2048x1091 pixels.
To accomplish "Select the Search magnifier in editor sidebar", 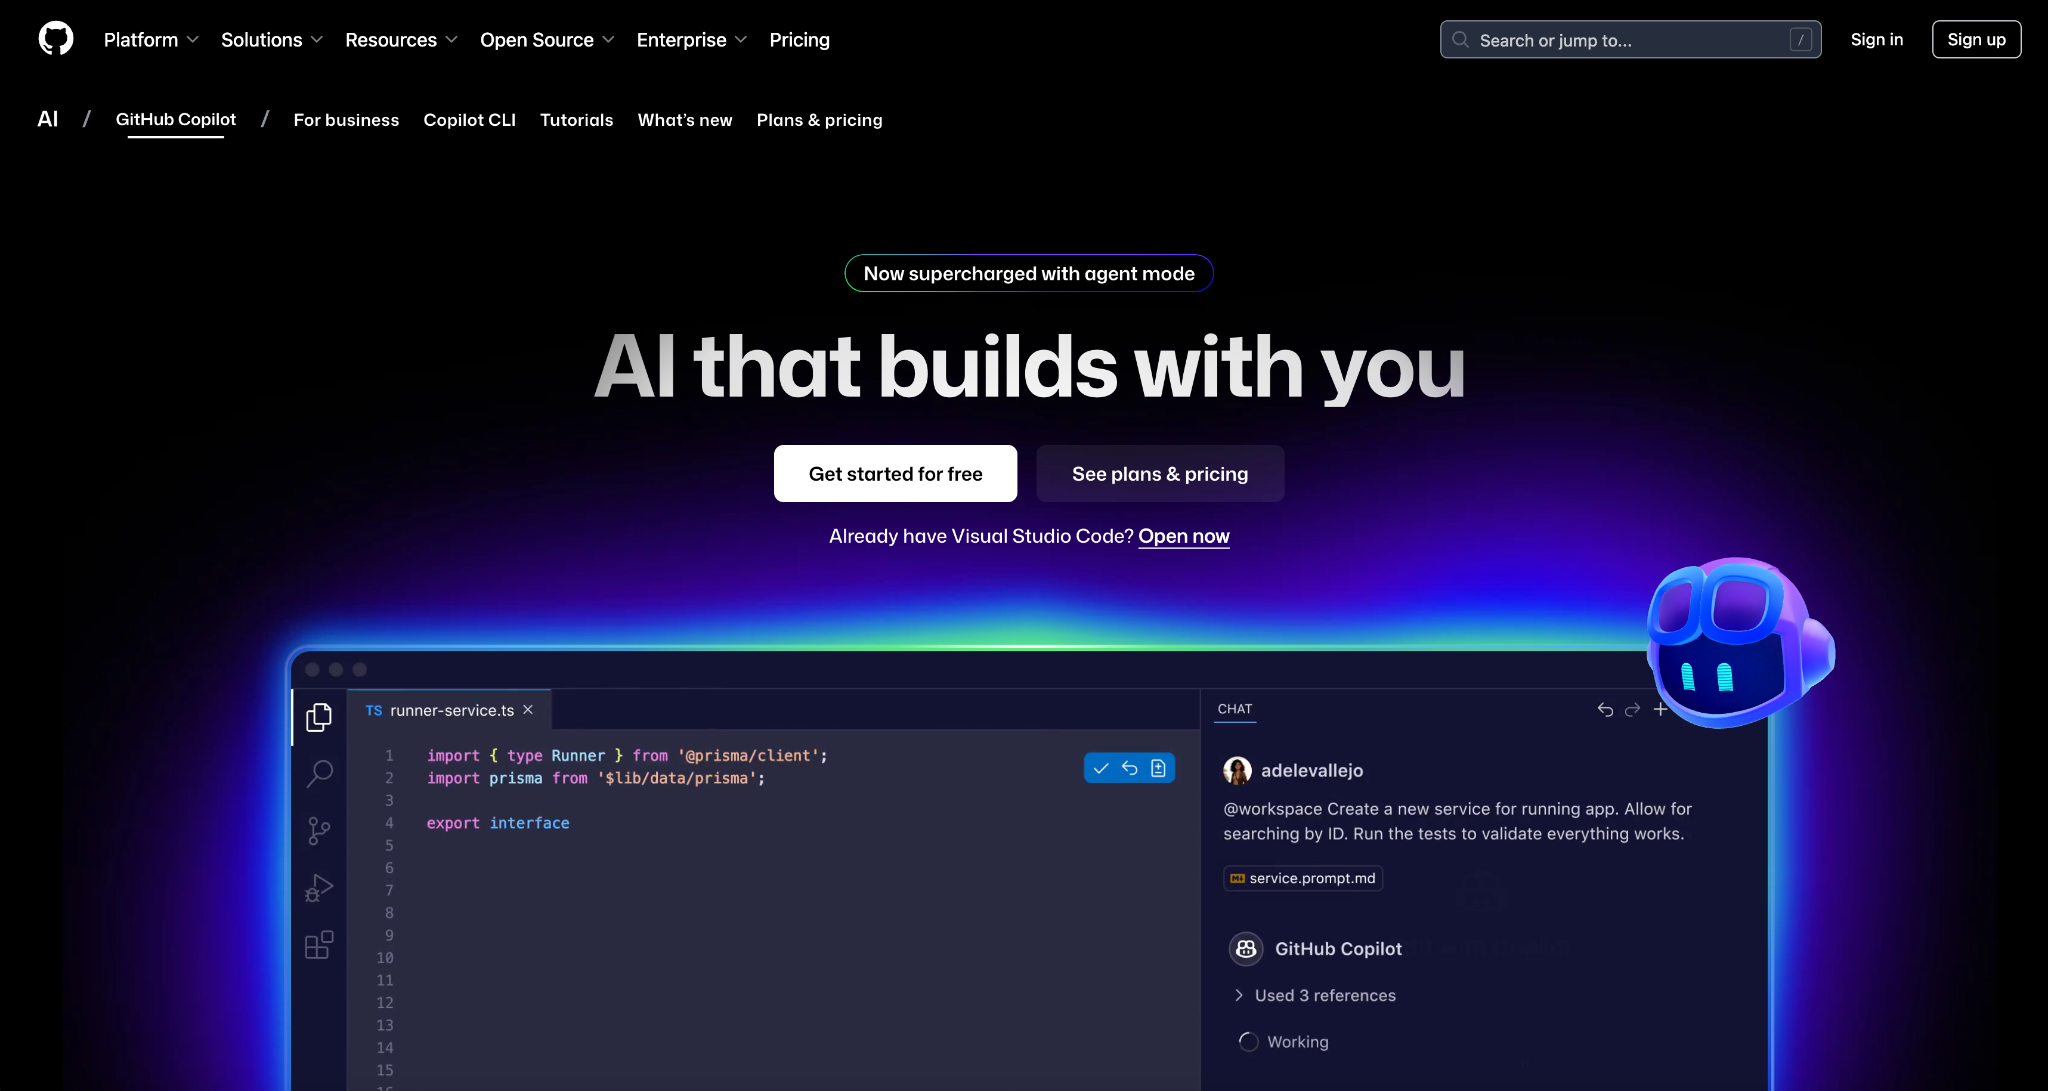I will tap(319, 773).
